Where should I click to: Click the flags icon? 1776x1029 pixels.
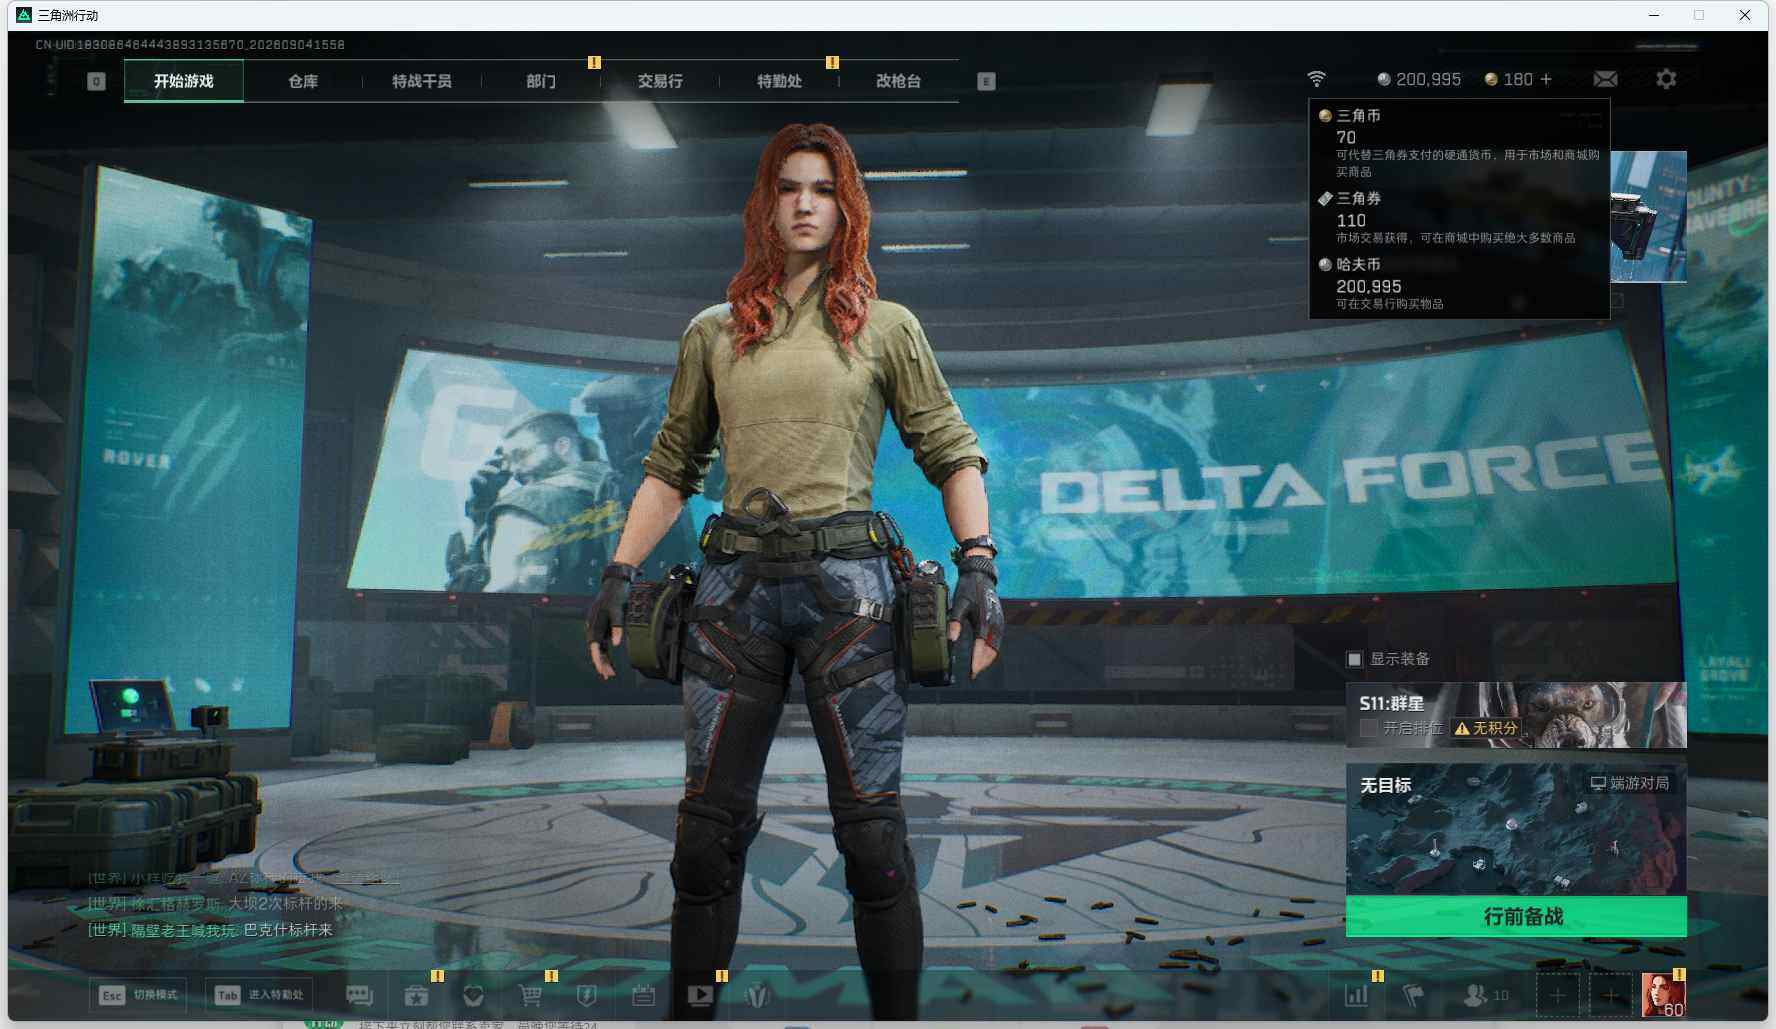[1413, 995]
